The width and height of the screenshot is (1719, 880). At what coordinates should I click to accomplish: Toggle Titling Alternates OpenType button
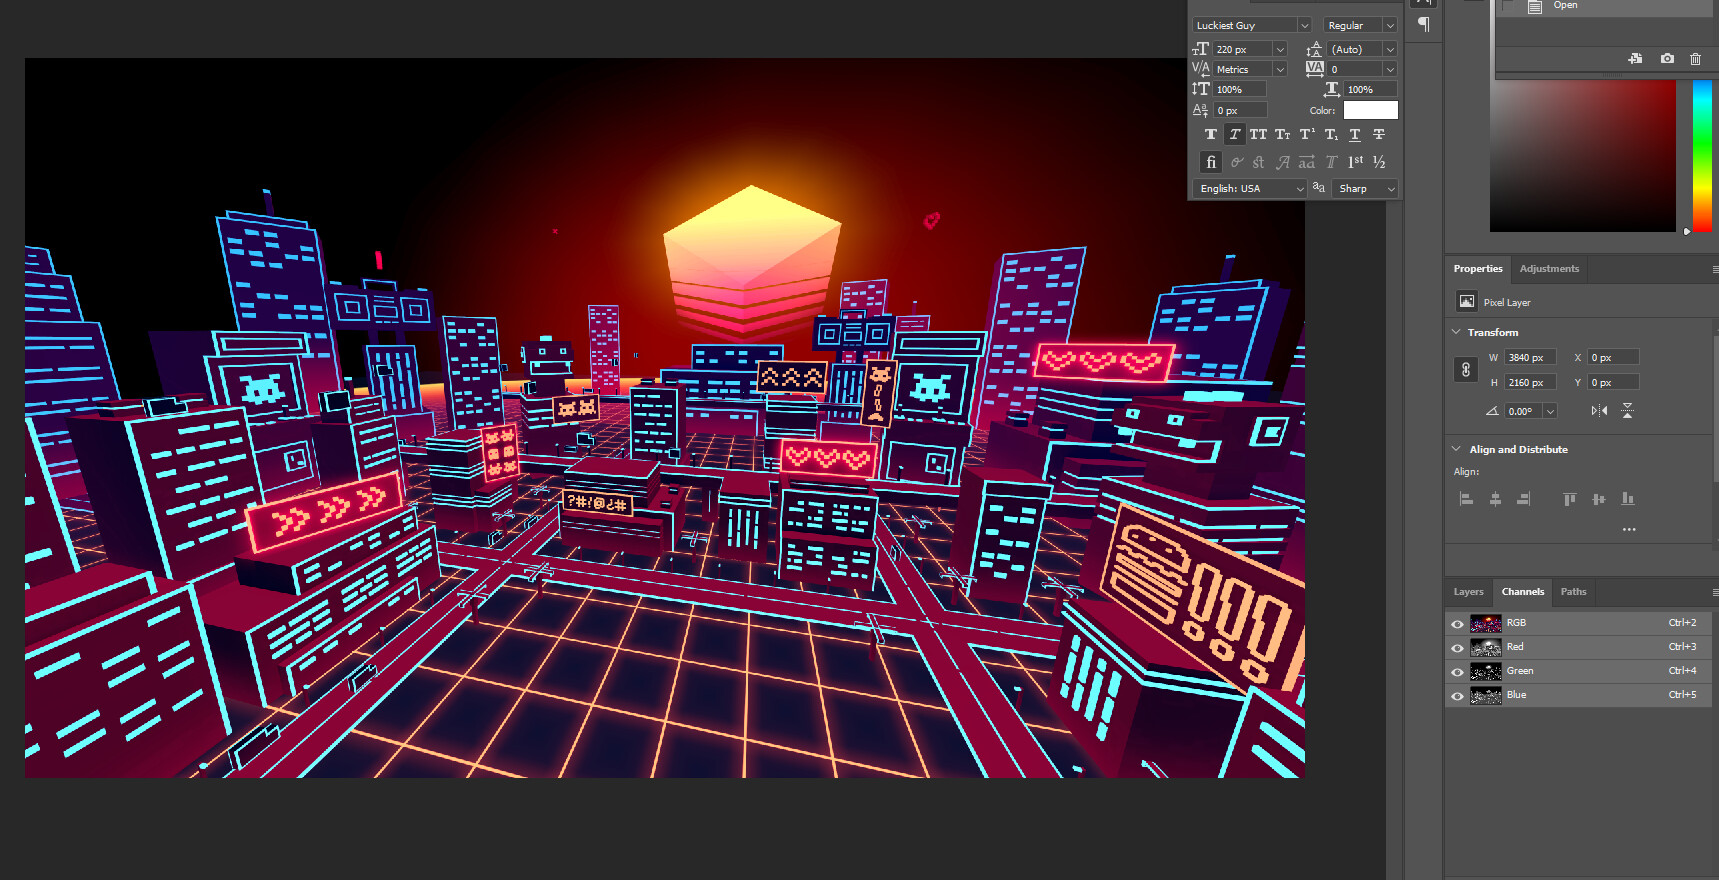pyautogui.click(x=1331, y=162)
